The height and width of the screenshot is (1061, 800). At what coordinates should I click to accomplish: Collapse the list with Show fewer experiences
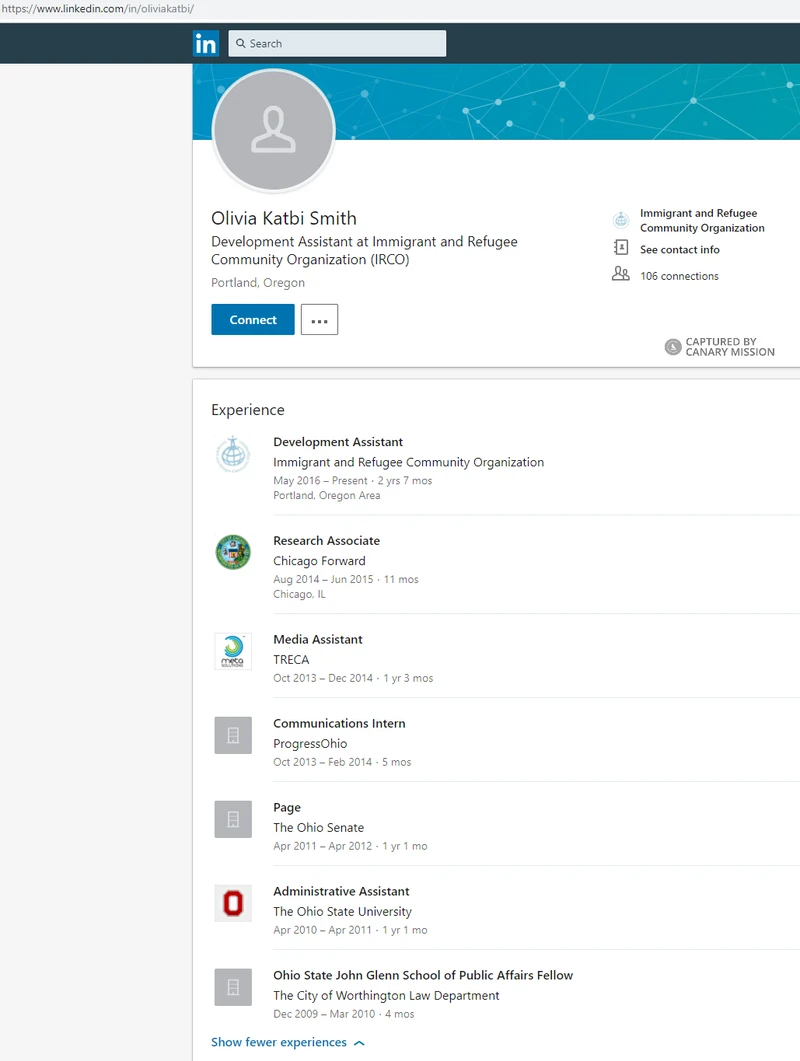pyautogui.click(x=279, y=1042)
